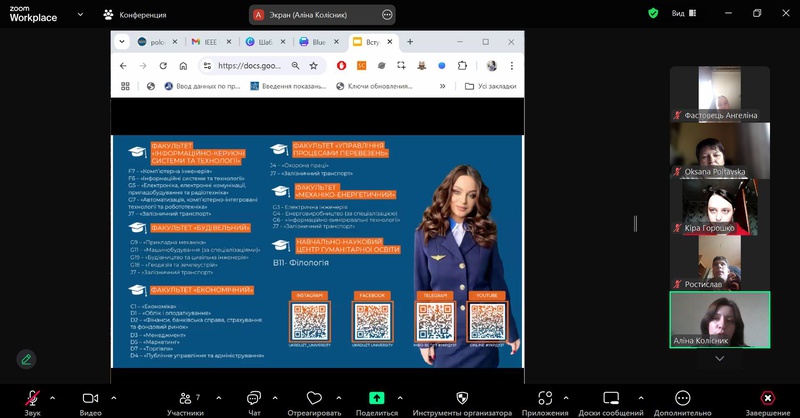Open the browser three-dot menu
This screenshot has width=800, height=418.
tap(512, 65)
